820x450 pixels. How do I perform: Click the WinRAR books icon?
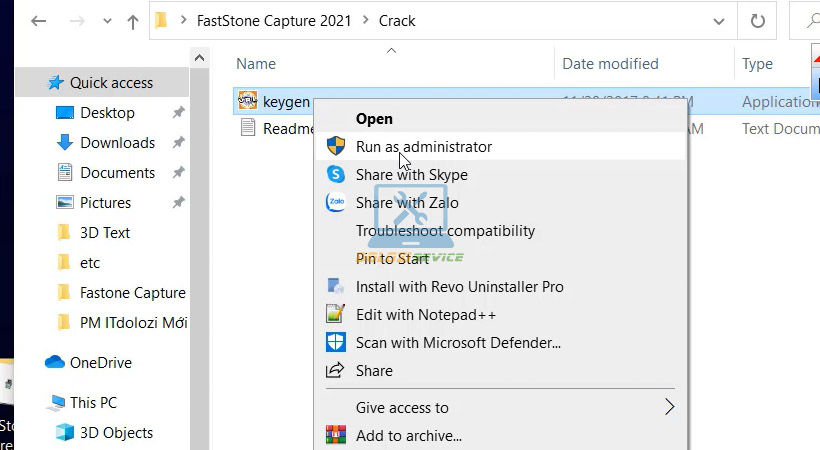[336, 435]
